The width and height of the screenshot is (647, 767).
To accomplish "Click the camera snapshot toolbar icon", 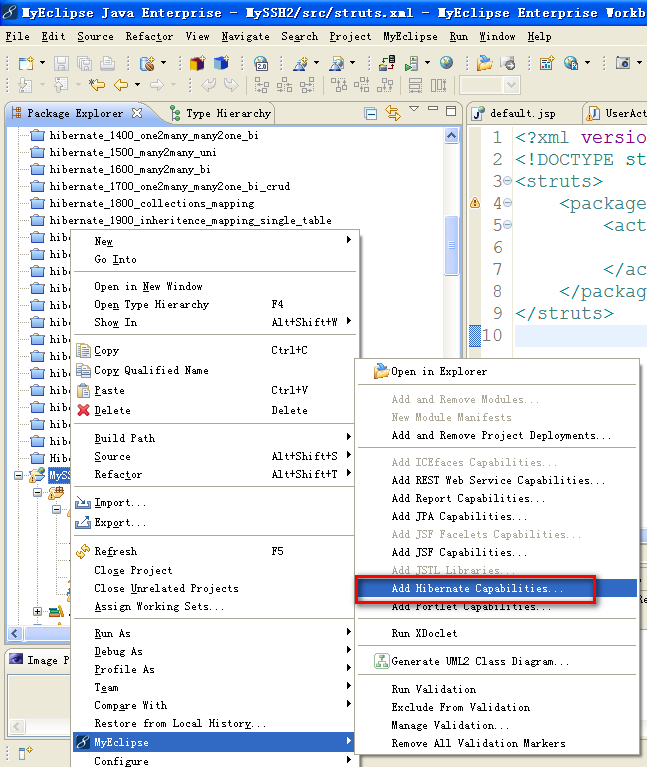I will [623, 63].
